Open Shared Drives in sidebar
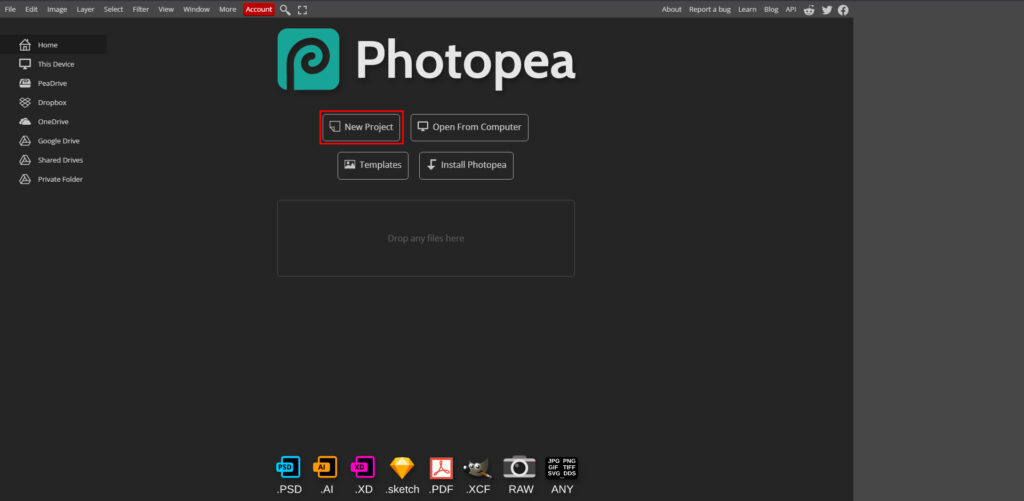The height and width of the screenshot is (501, 1024). point(54,160)
